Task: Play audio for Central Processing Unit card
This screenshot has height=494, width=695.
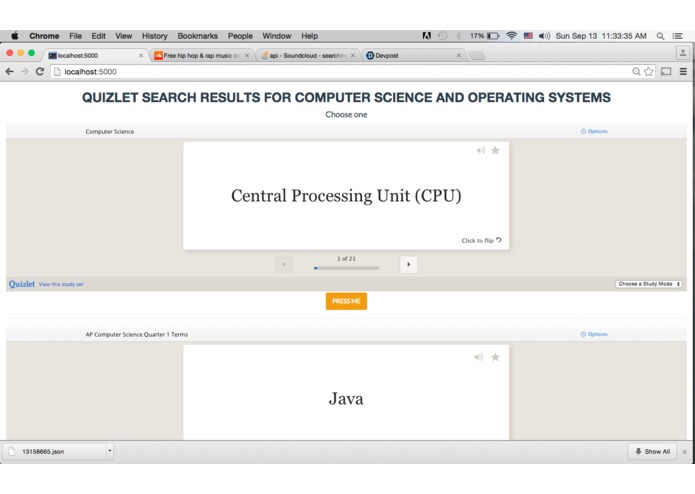Action: (x=480, y=151)
